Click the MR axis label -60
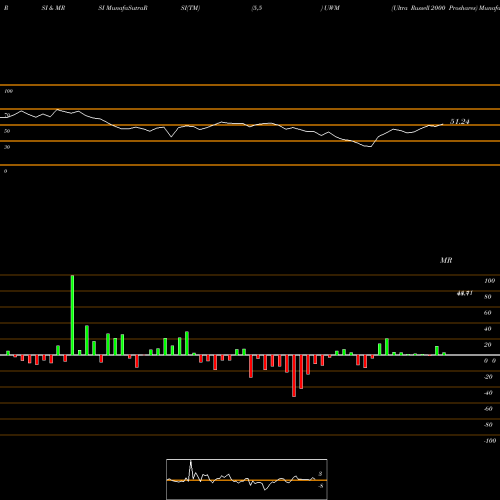500x500 pixels. (x=488, y=409)
